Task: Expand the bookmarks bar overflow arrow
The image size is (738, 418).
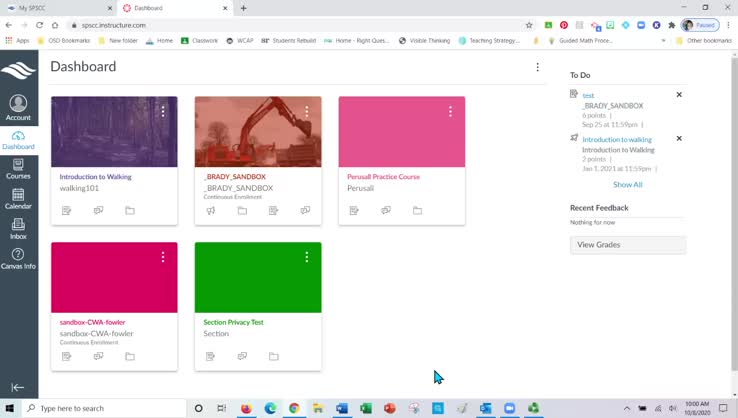Action: pyautogui.click(x=664, y=41)
